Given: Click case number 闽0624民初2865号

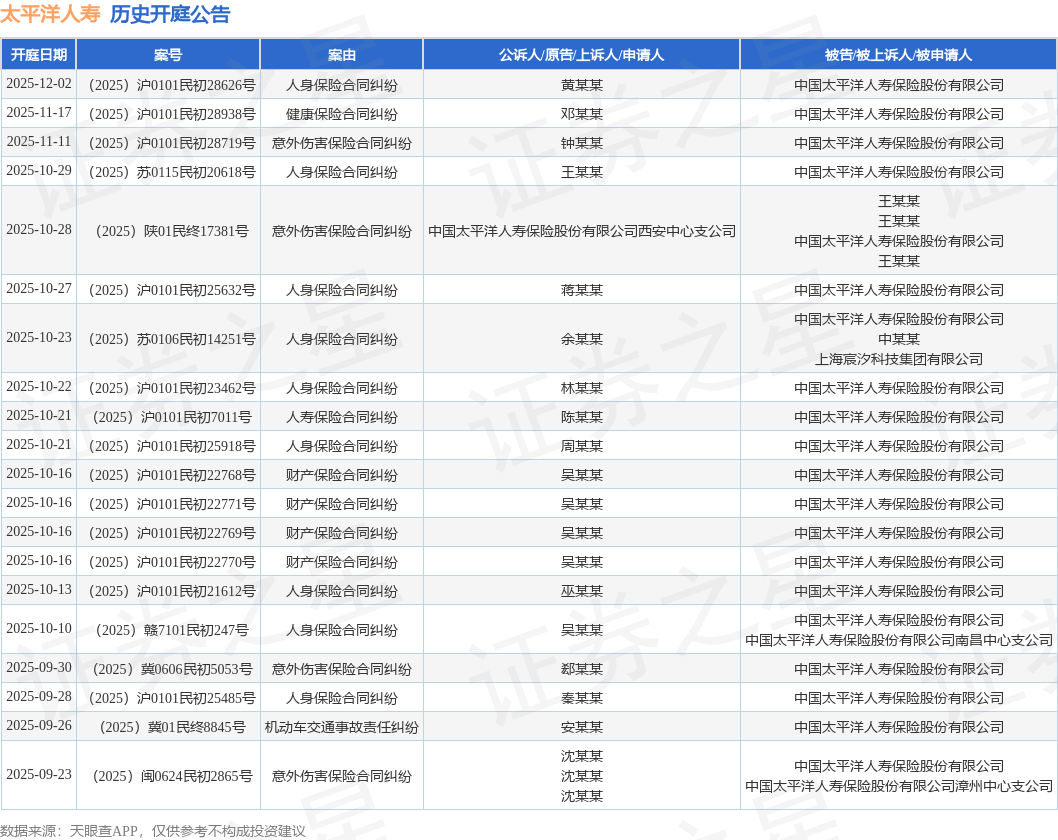Looking at the screenshot, I should point(172,776).
